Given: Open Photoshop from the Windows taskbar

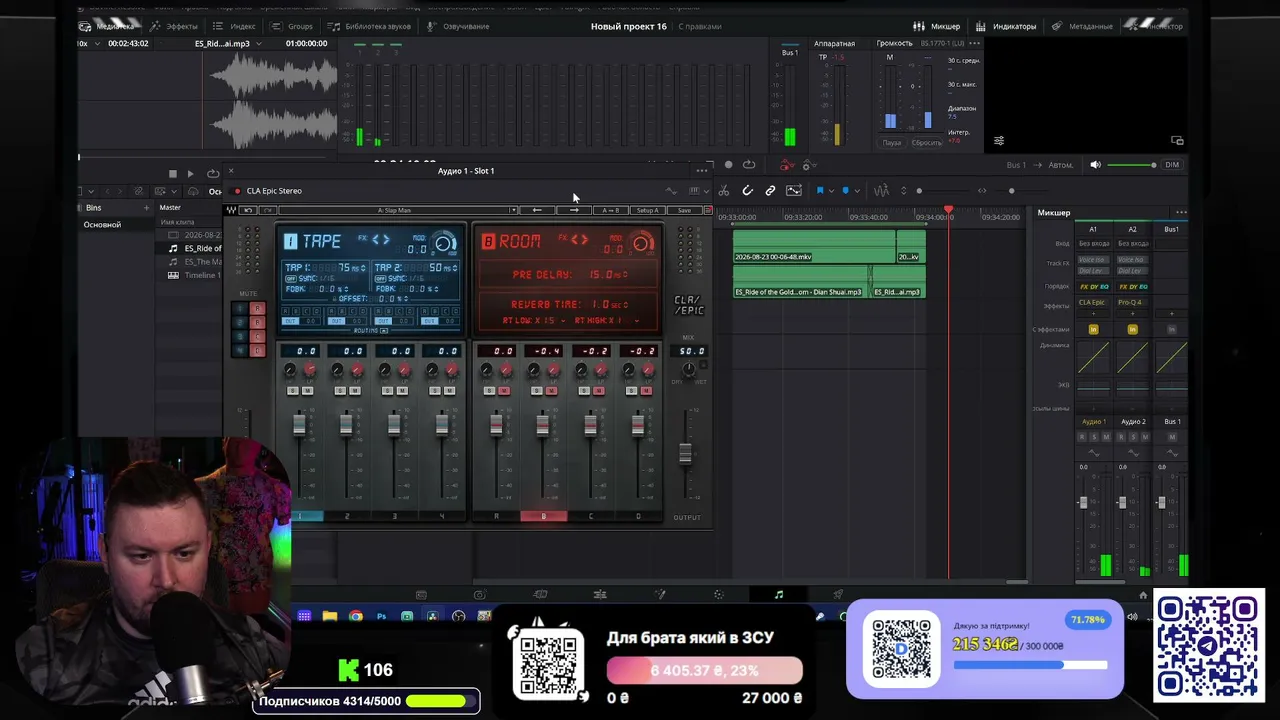Looking at the screenshot, I should 381,616.
